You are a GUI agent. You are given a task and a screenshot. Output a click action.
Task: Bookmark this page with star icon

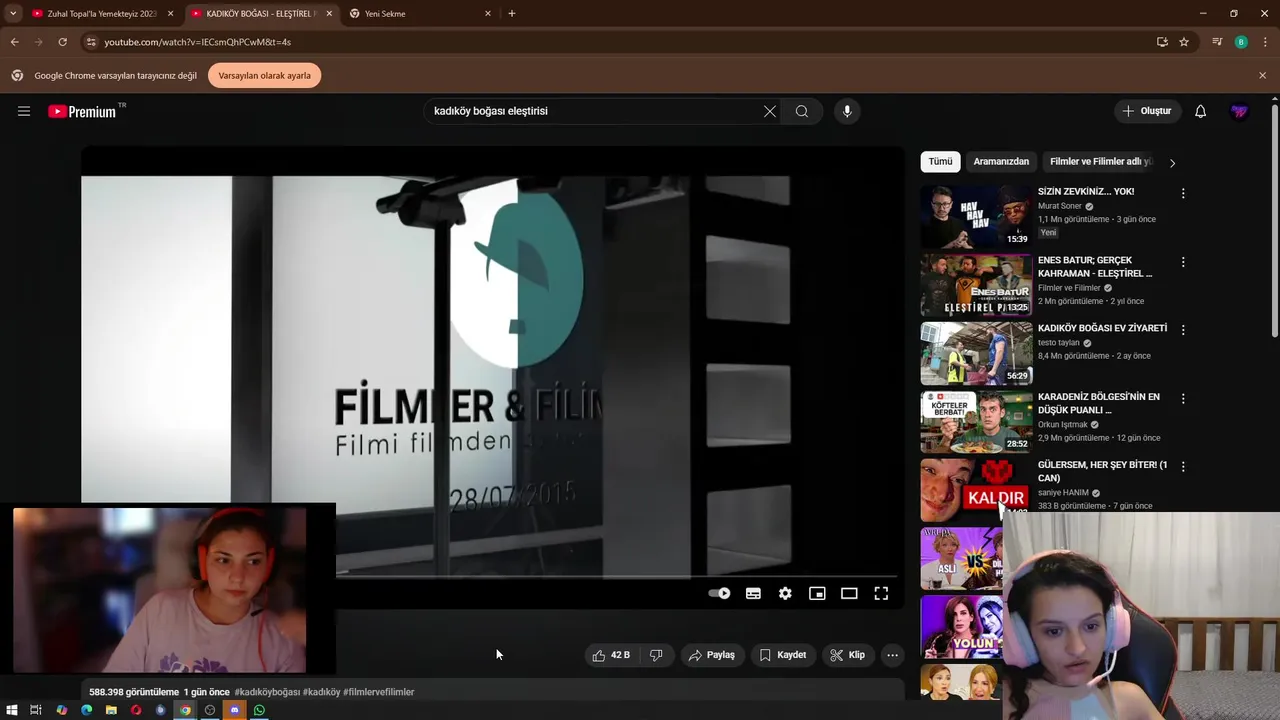pyautogui.click(x=1184, y=42)
